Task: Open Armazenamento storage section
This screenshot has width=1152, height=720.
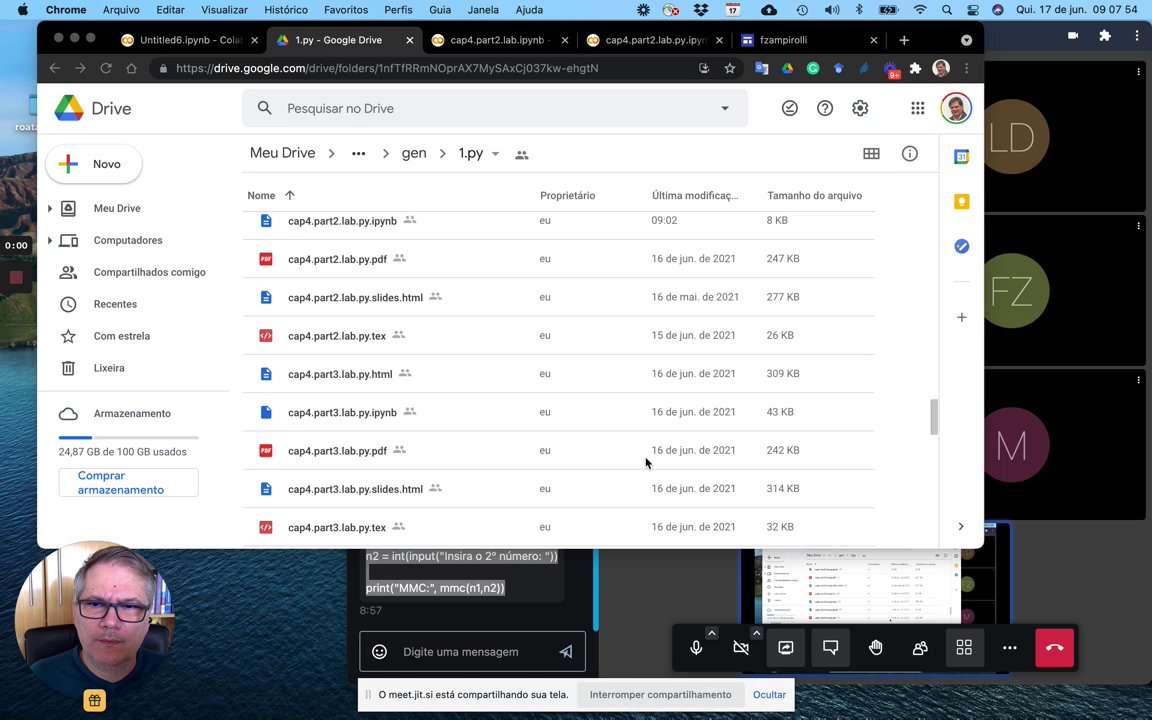Action: [x=132, y=414]
